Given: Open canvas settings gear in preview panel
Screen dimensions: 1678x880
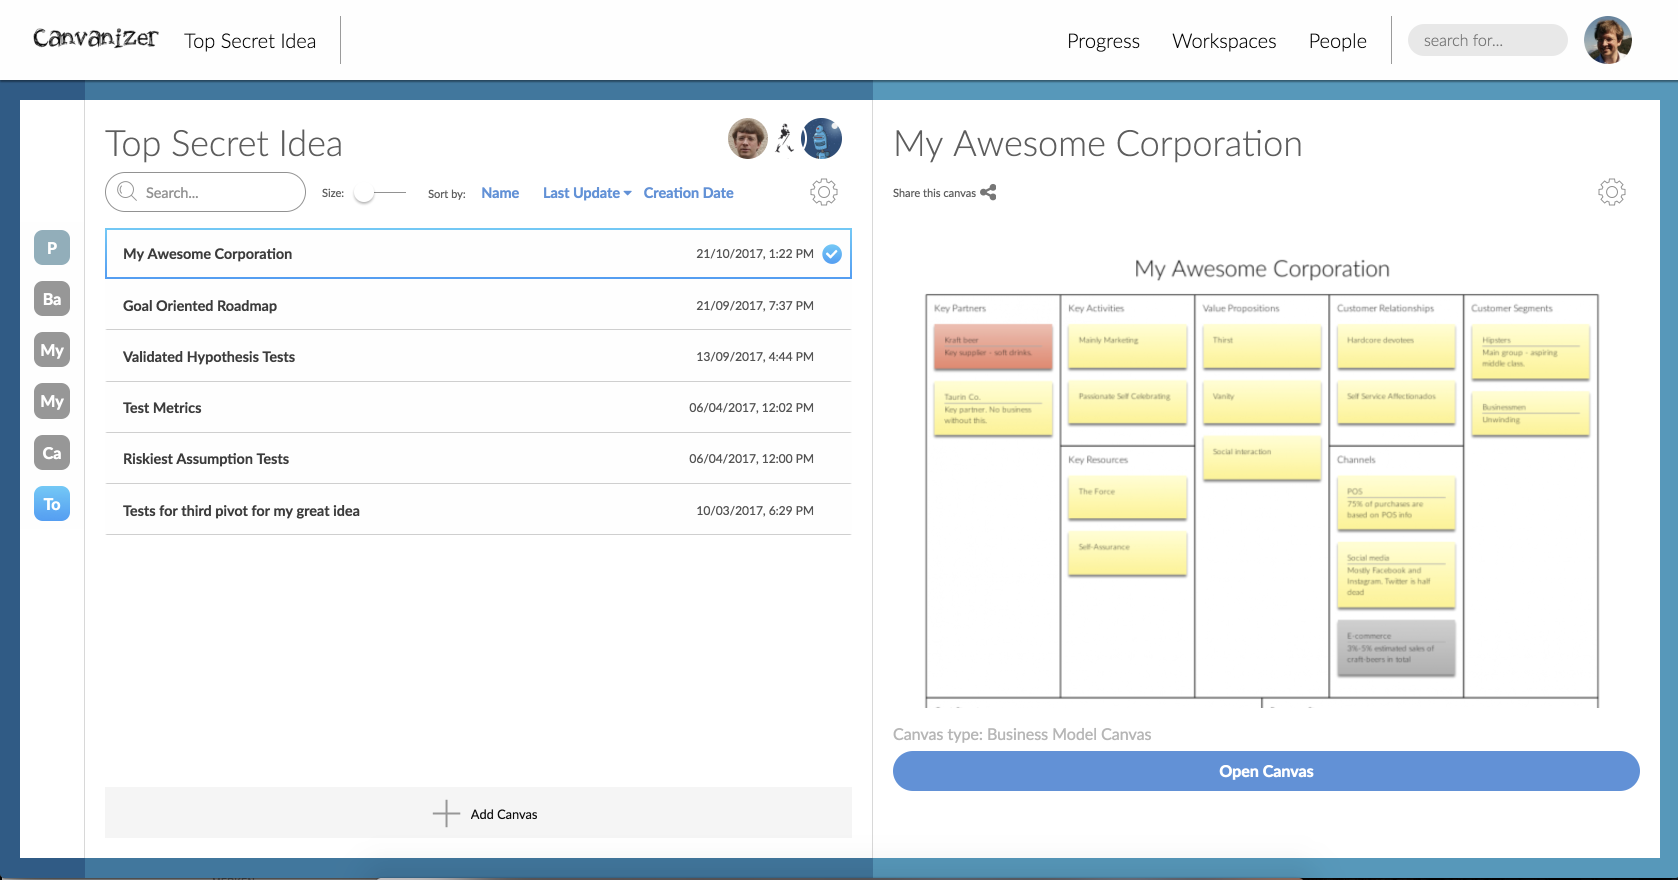Looking at the screenshot, I should (x=1611, y=192).
